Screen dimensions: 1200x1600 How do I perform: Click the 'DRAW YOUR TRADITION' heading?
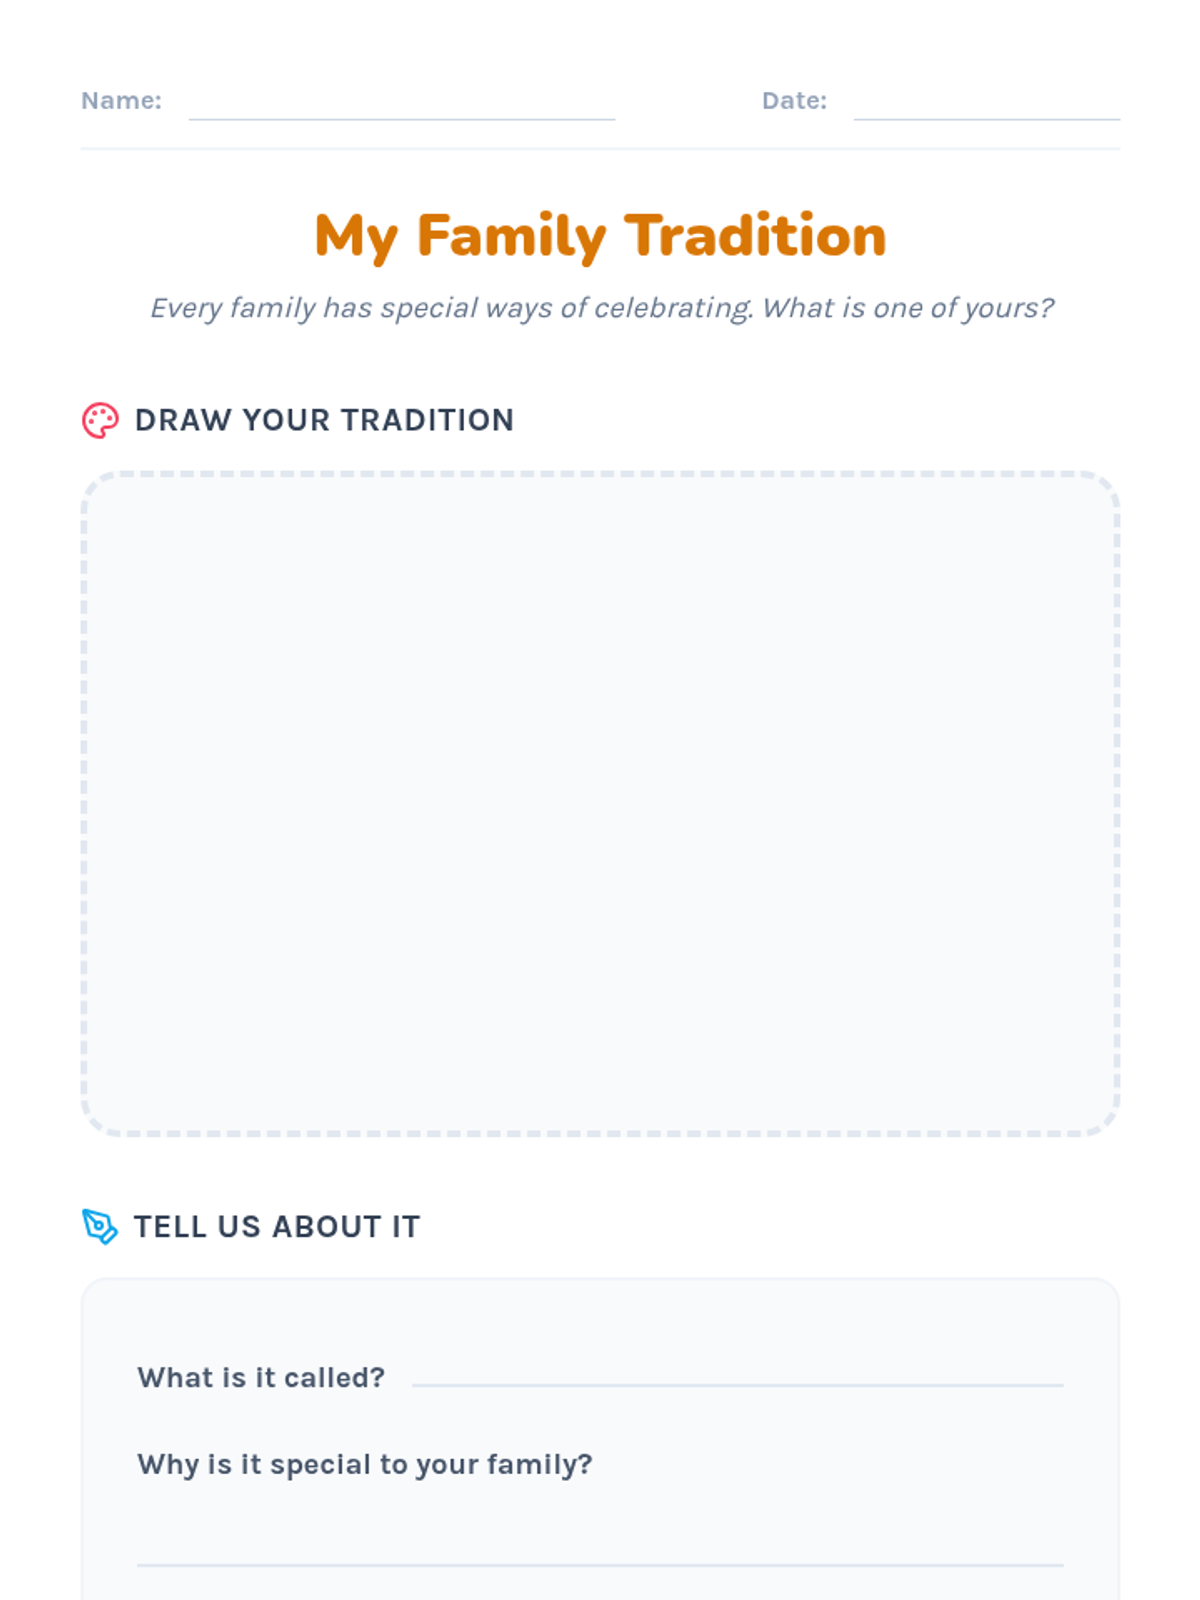point(324,421)
